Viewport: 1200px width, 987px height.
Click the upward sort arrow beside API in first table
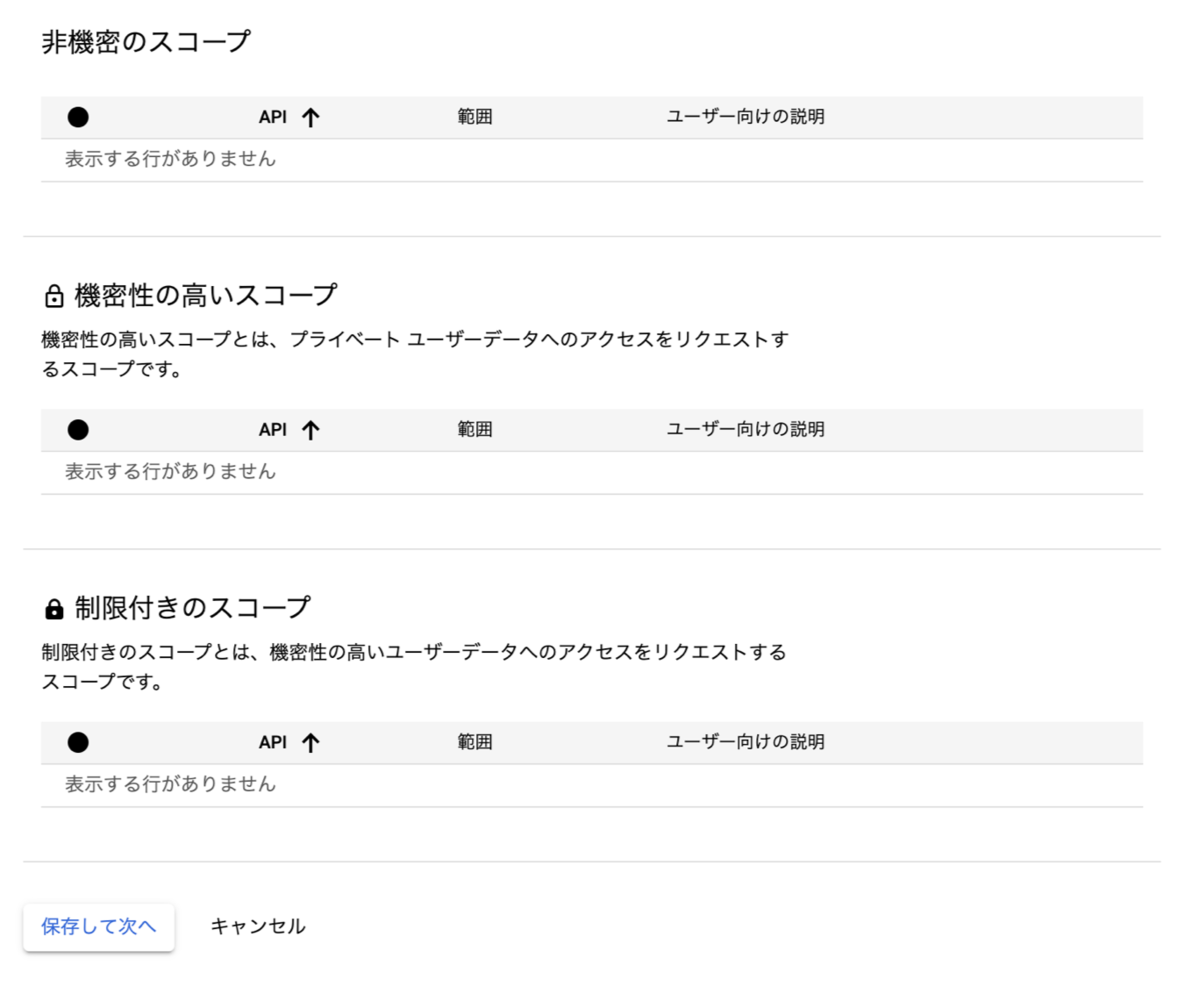[311, 116]
